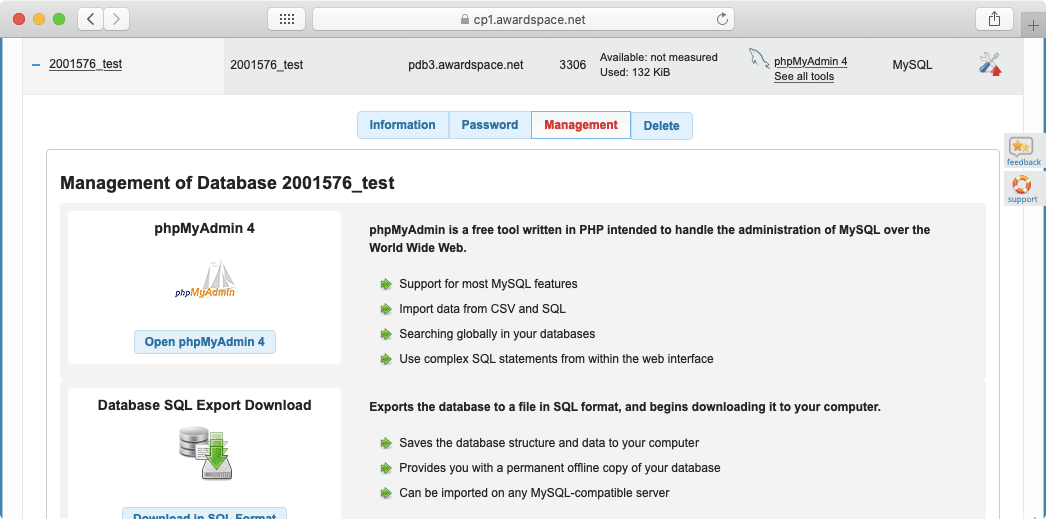The width and height of the screenshot is (1046, 519).
Task: Click Safari's Share icon
Action: point(994,19)
